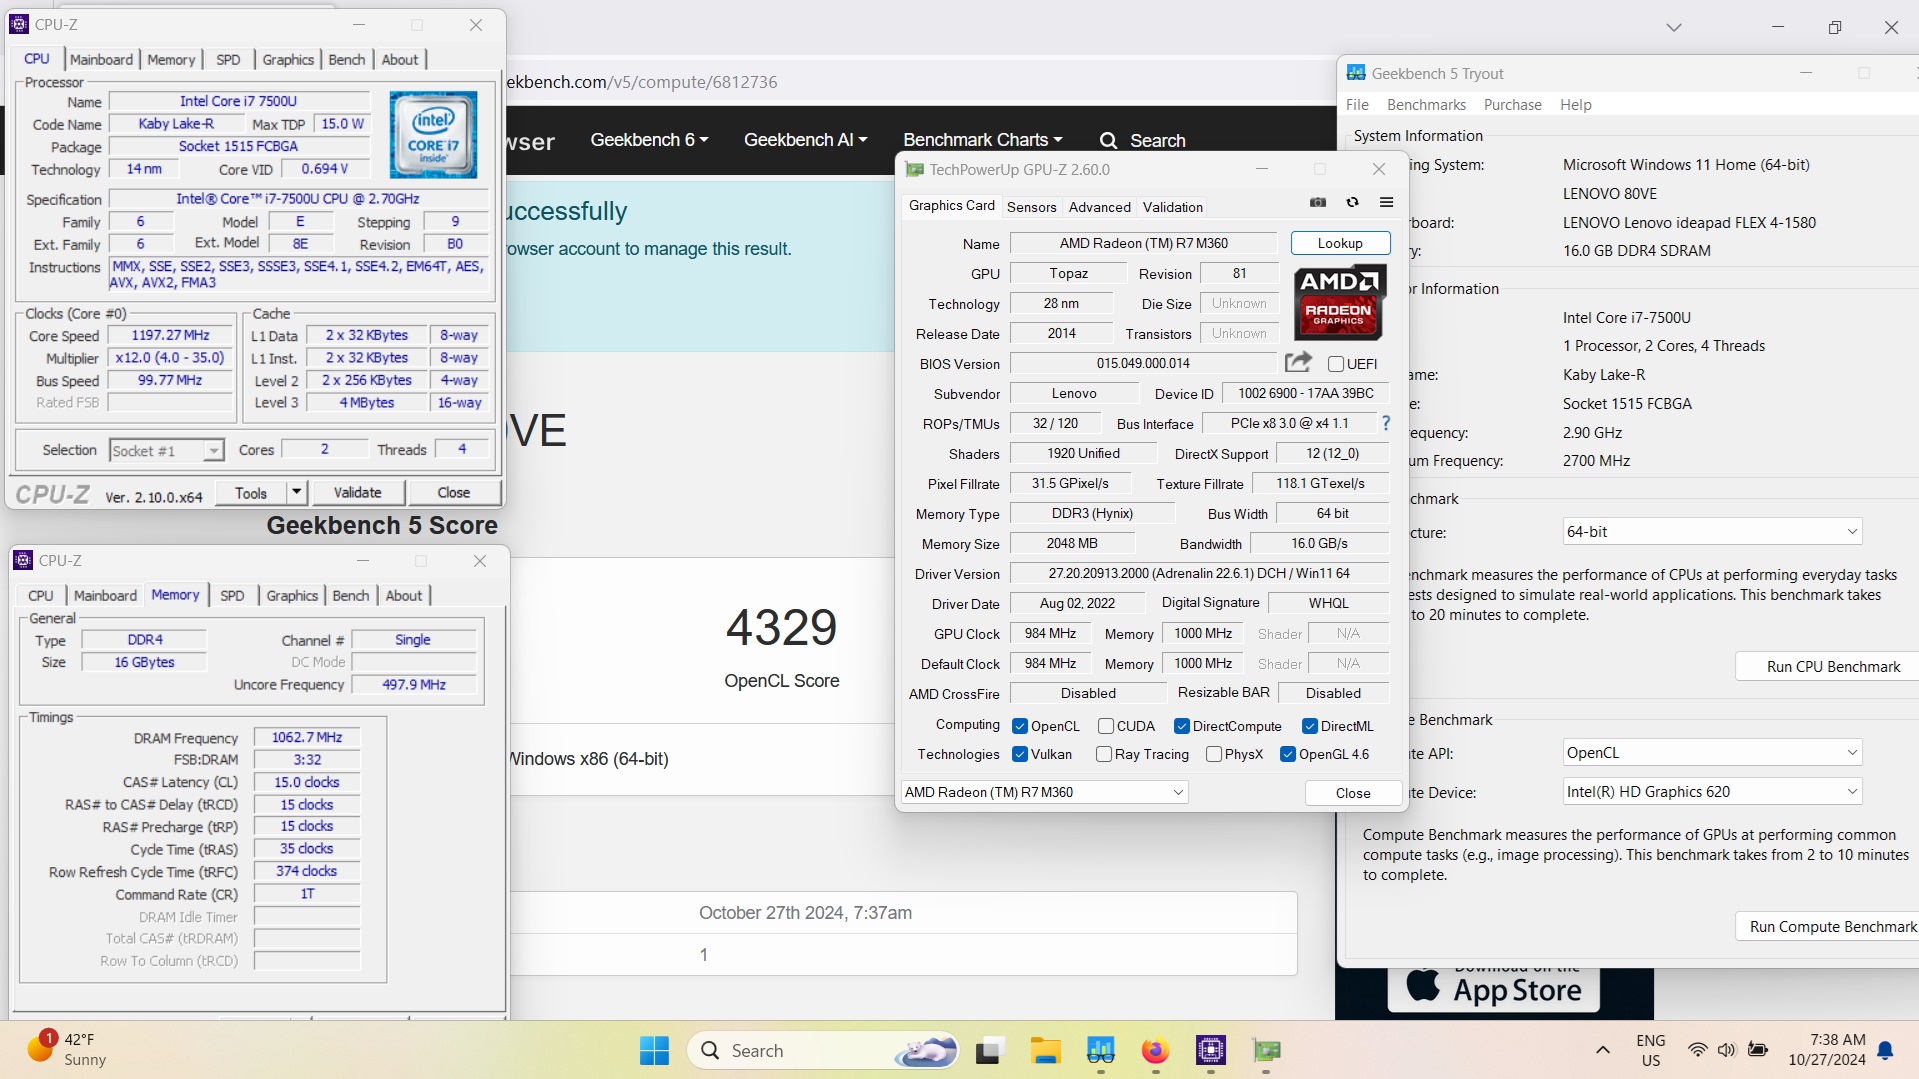Toggle the DirectML checkbox
The height and width of the screenshot is (1079, 1919).
(x=1310, y=726)
